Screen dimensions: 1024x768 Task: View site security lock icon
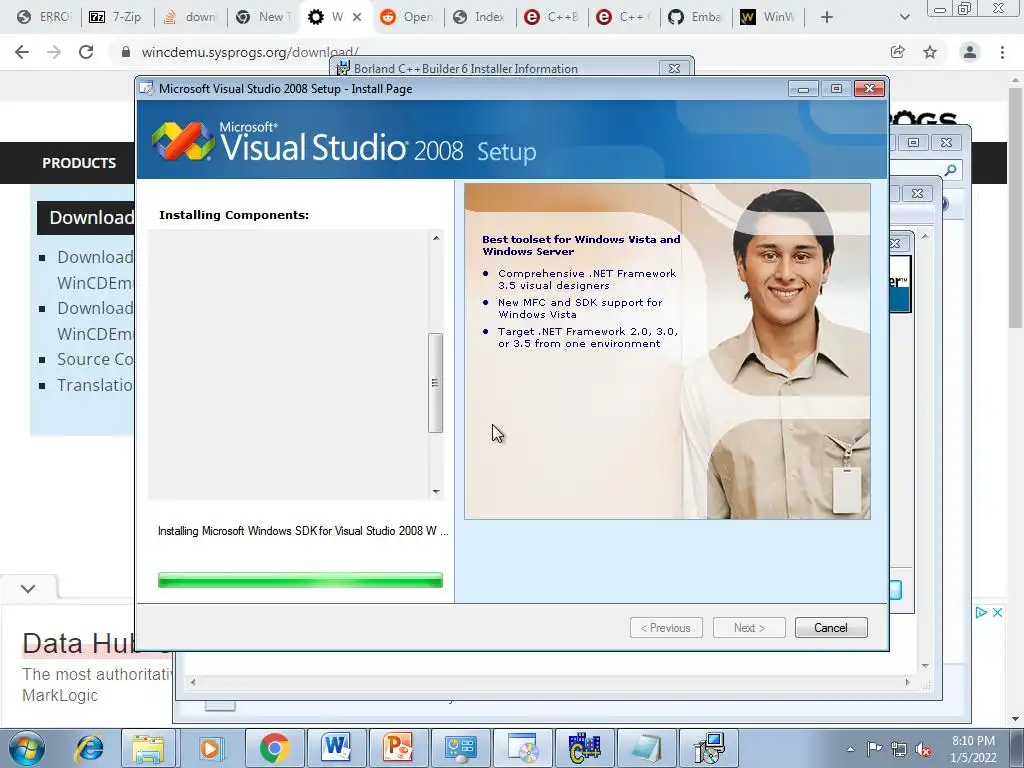tap(126, 52)
